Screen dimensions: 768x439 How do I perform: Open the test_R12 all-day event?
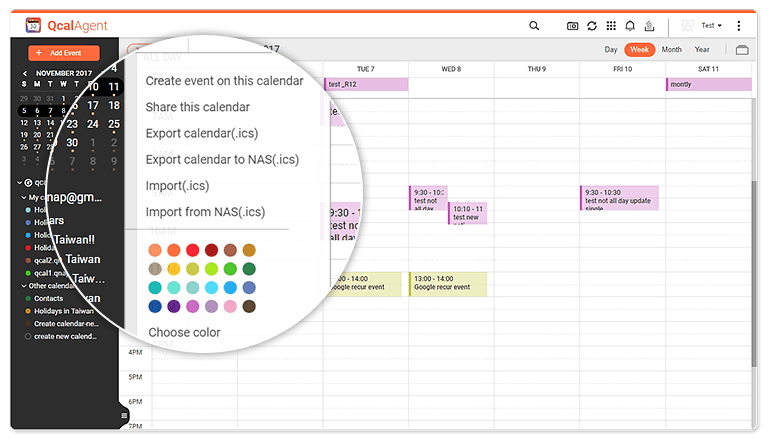point(366,84)
